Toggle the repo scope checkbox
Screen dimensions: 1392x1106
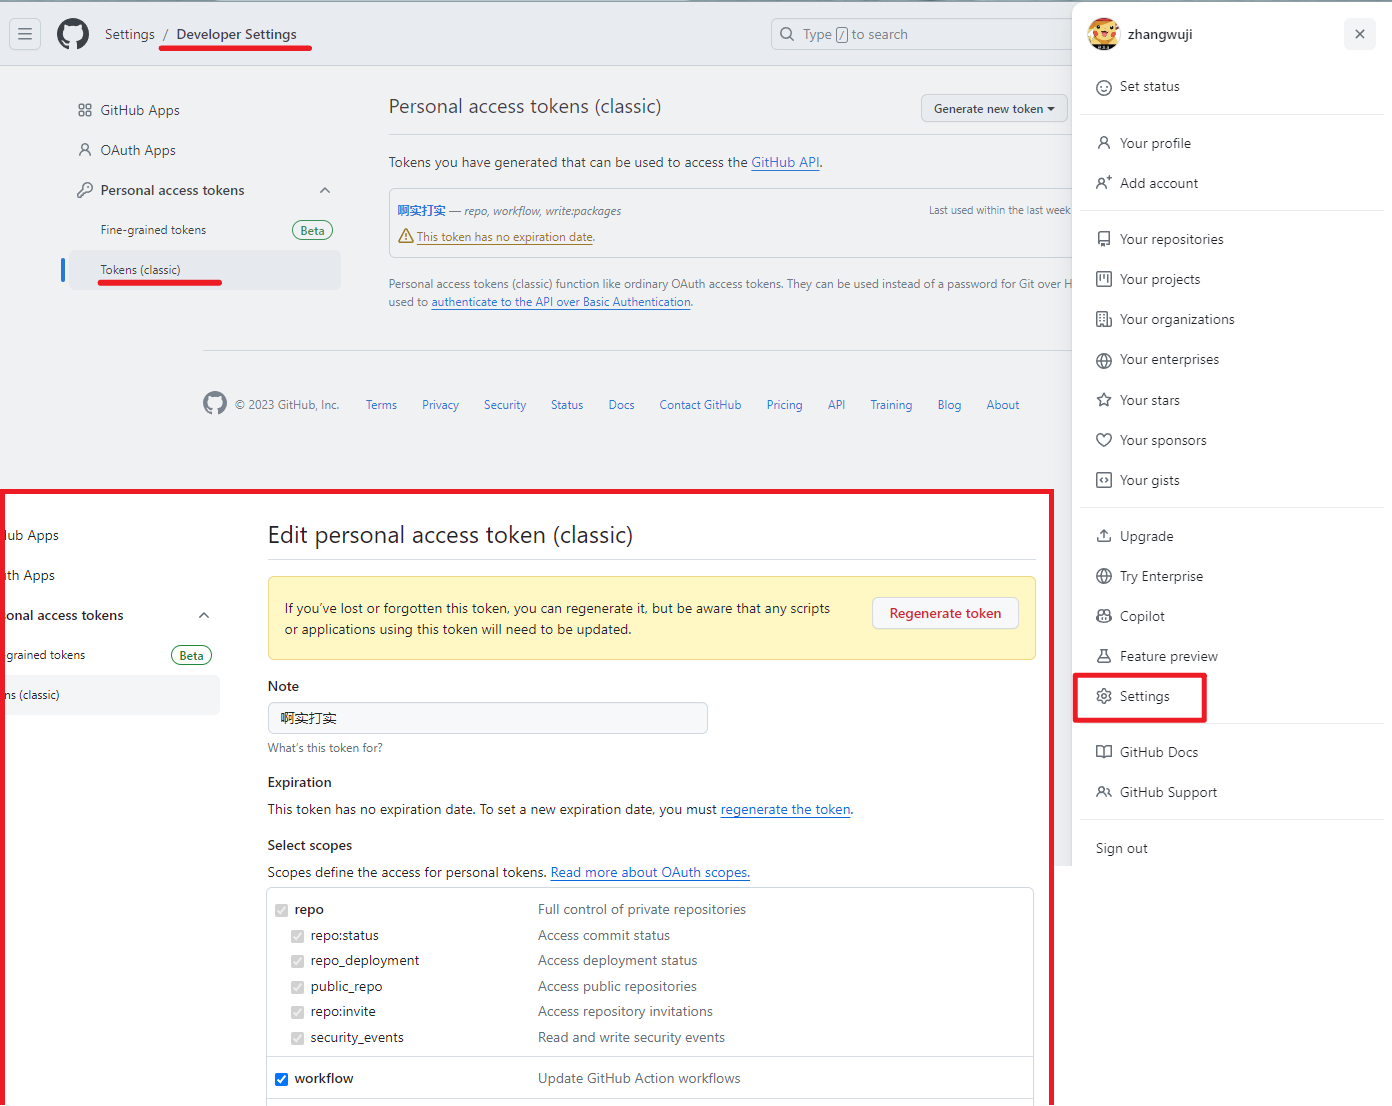(x=282, y=910)
